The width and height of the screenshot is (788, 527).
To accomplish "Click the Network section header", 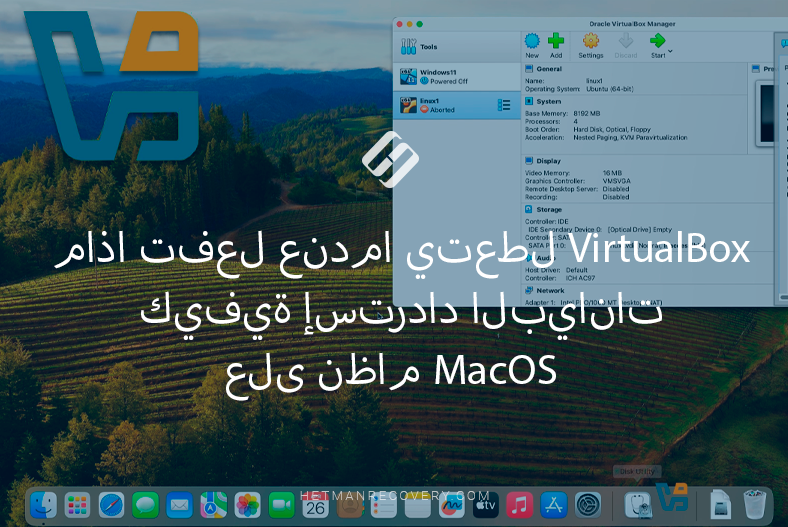I will 550,290.
